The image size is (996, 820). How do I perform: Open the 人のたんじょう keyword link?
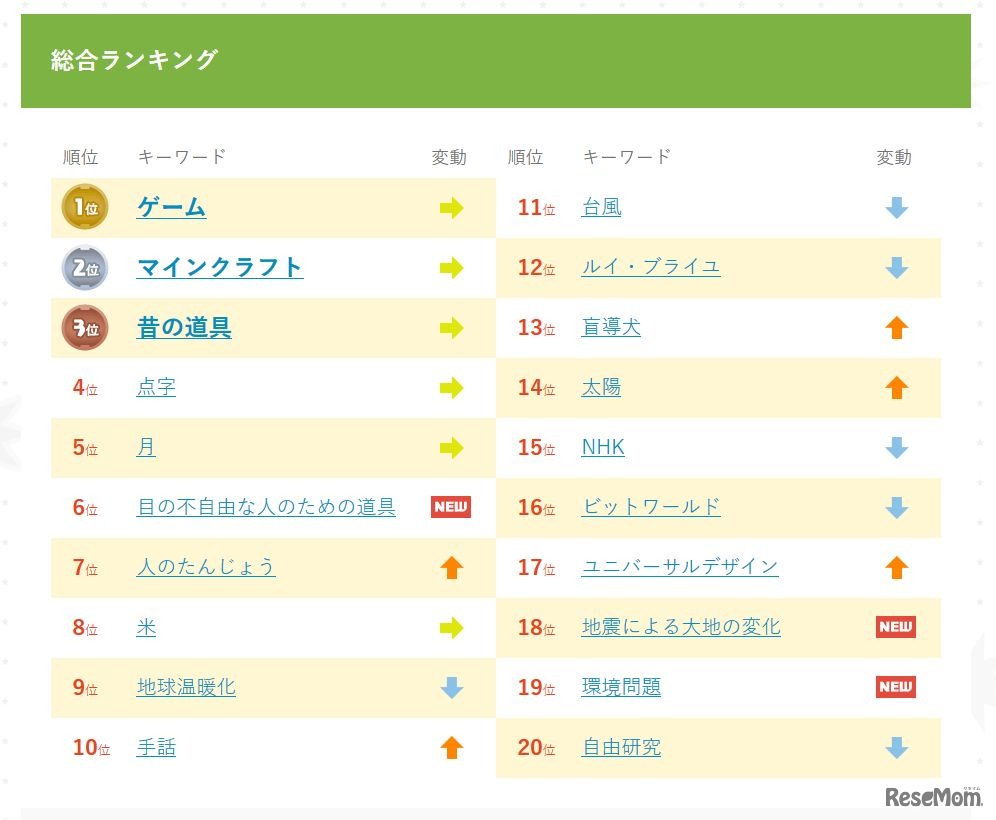pos(206,567)
